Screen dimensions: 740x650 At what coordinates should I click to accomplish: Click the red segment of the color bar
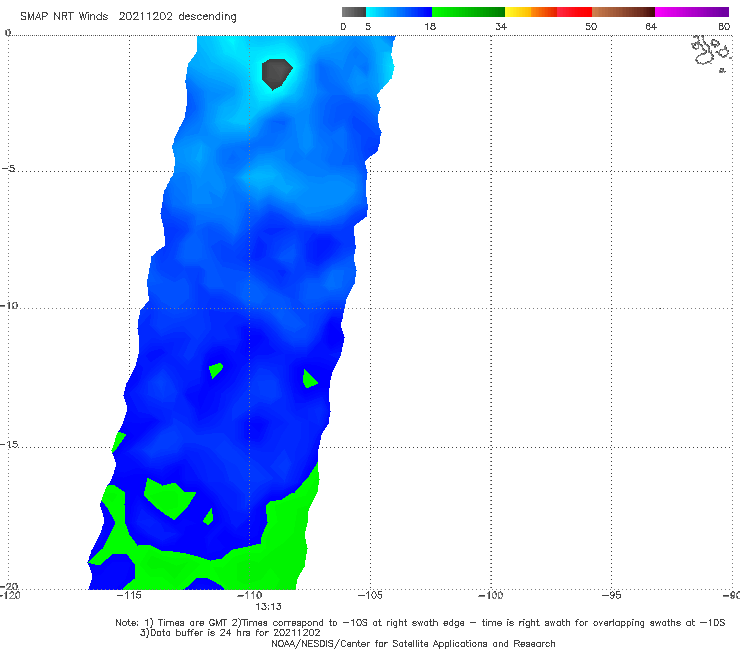574,12
